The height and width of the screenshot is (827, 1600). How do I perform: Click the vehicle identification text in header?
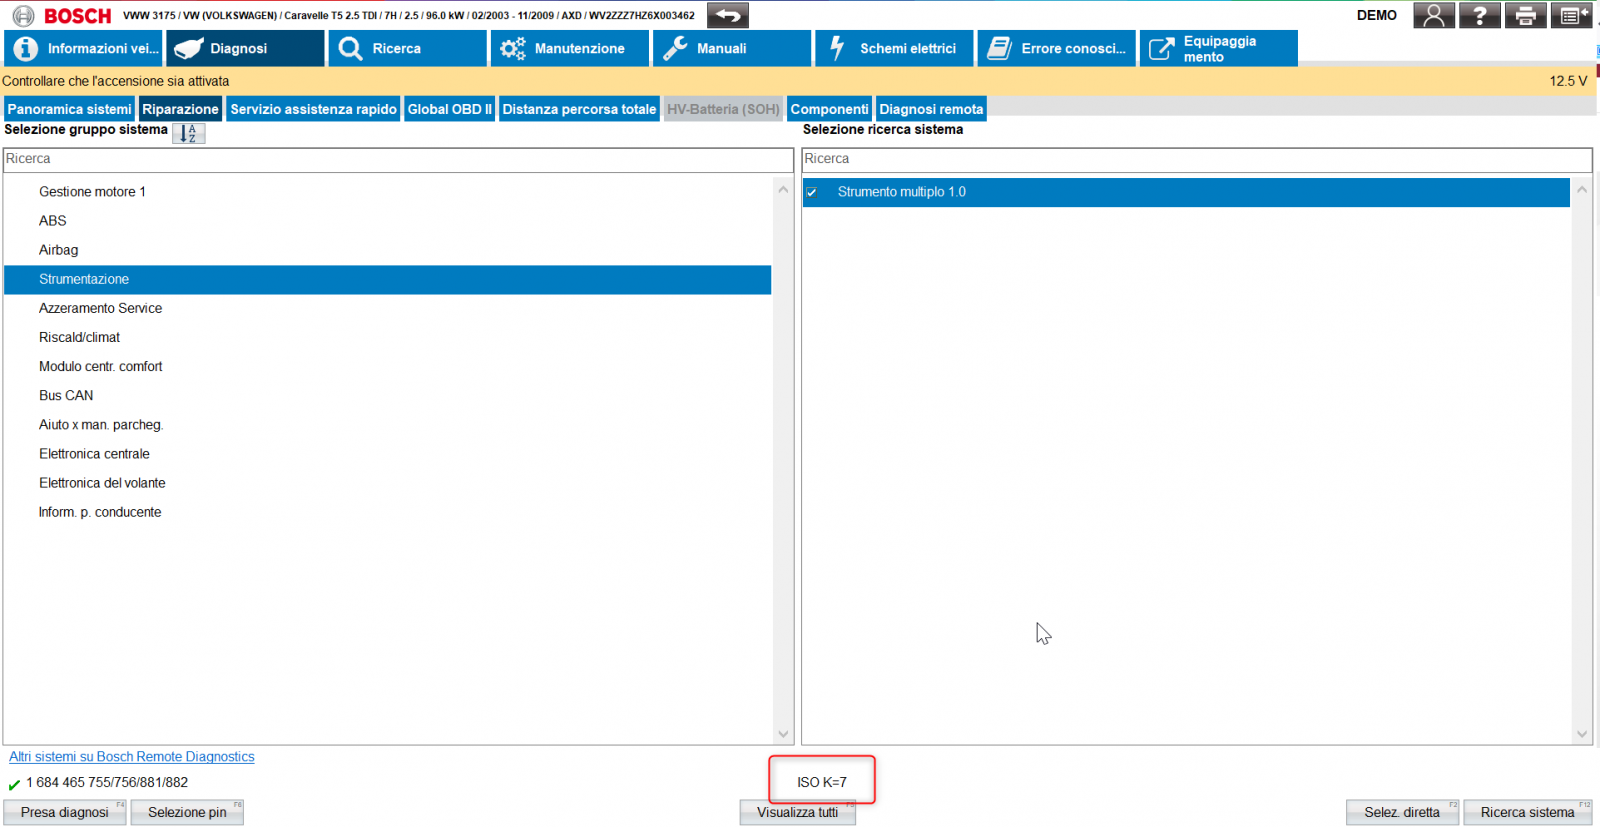tap(409, 15)
